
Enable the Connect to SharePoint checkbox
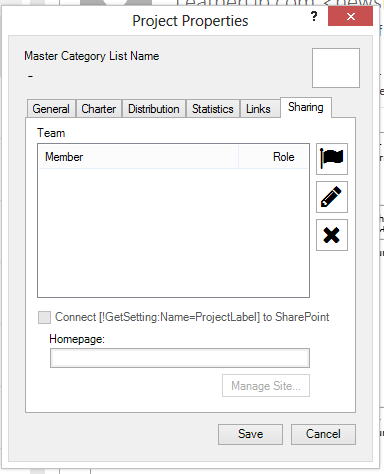44,317
